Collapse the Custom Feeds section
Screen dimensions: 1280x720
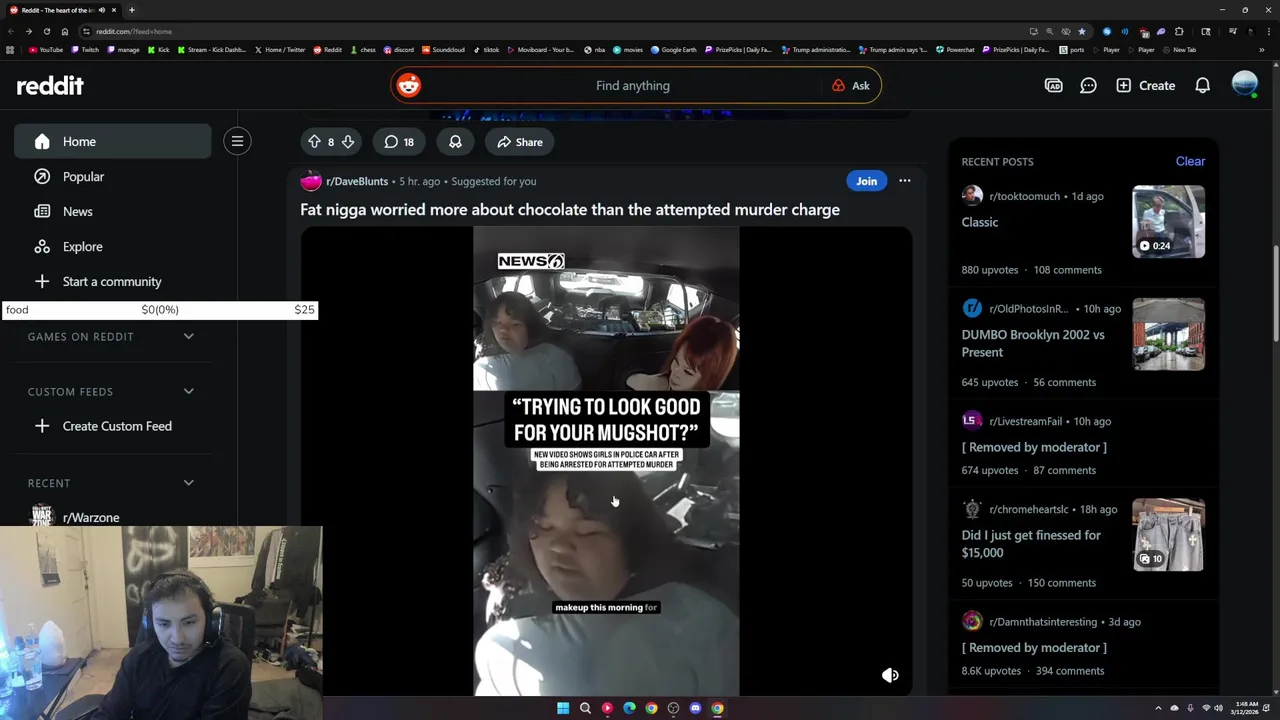coord(188,392)
